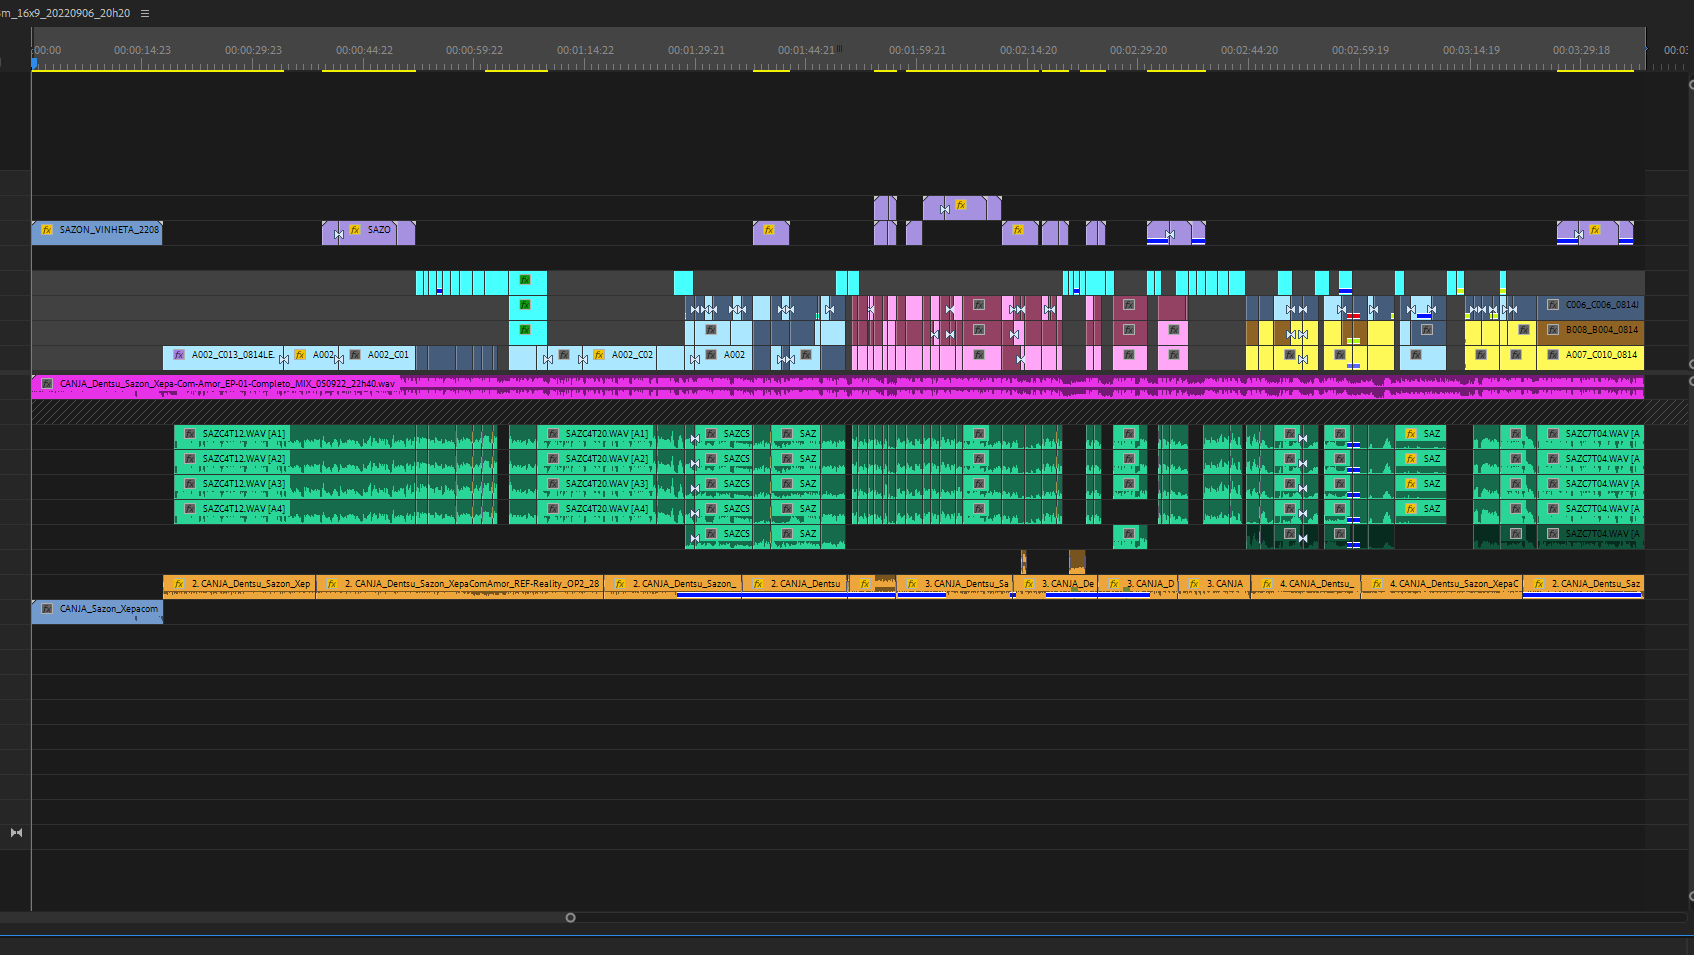Click fx badge on the SAZO title clip
Viewport: 1694px width, 955px height.
355,230
